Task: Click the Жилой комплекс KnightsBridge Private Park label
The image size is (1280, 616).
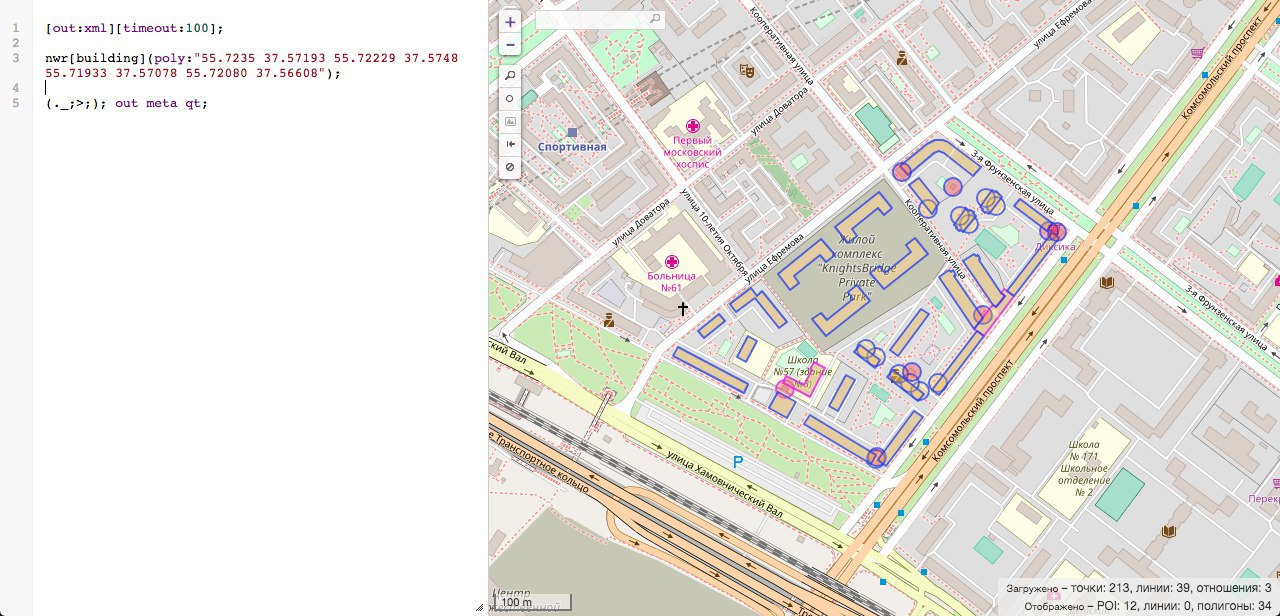Action: point(857,268)
